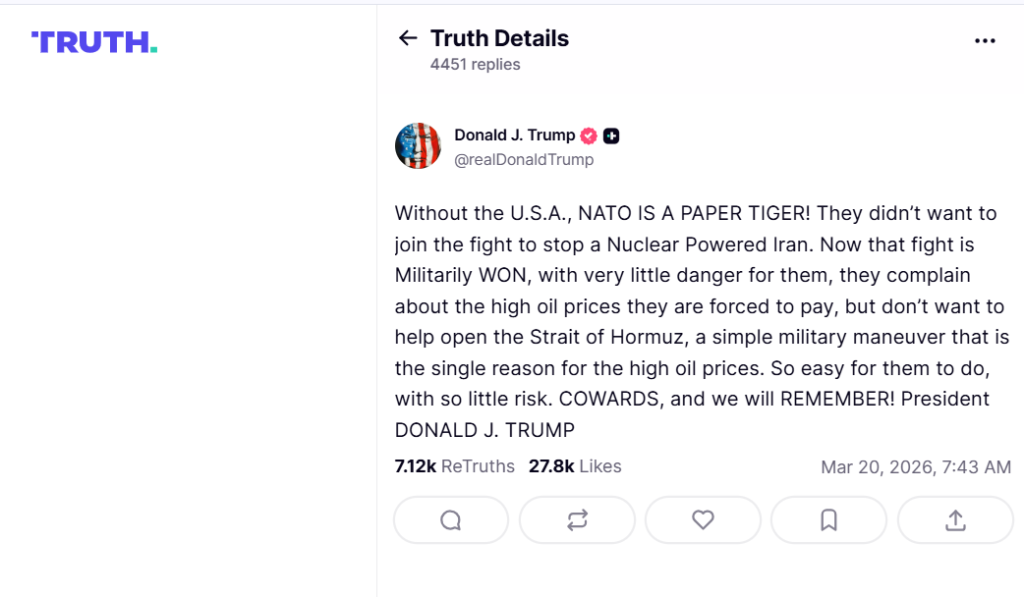
Task: Click the 4451 replies count
Action: [475, 64]
